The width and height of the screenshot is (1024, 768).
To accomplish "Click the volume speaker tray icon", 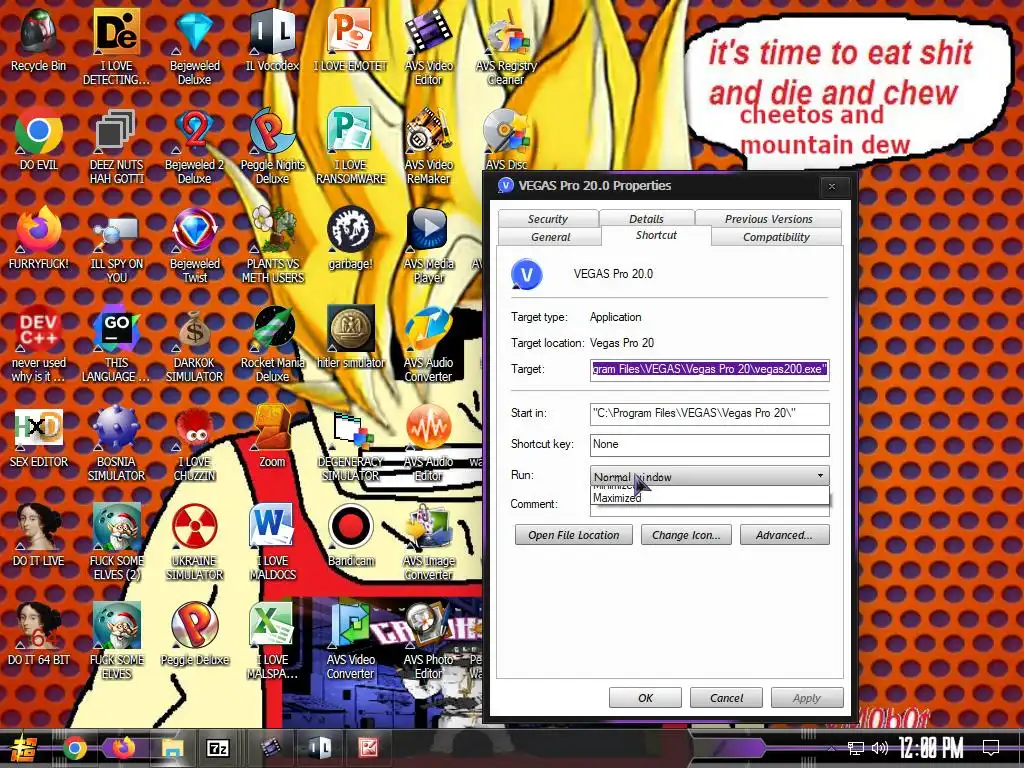I will [x=880, y=748].
